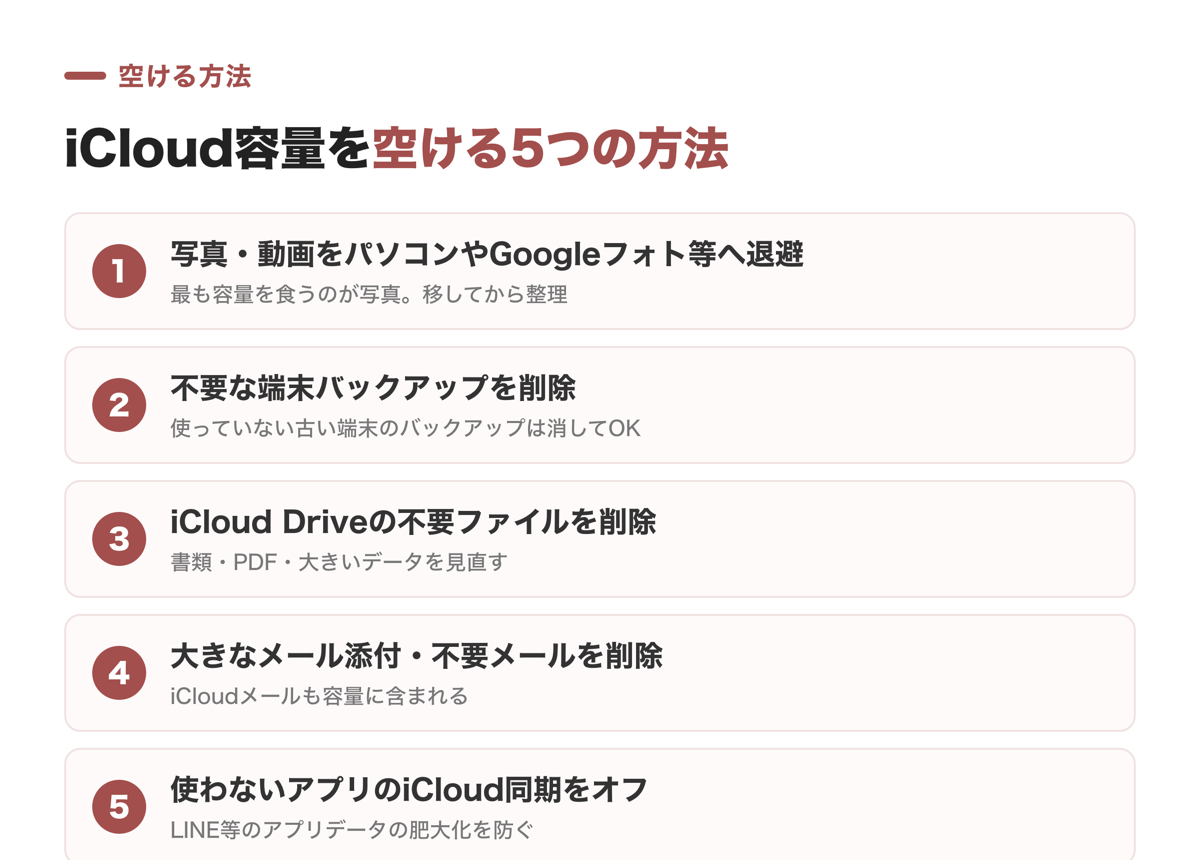Click the title "写真・動画をパソコンやGoogleフォト等へ退避"

[487, 254]
